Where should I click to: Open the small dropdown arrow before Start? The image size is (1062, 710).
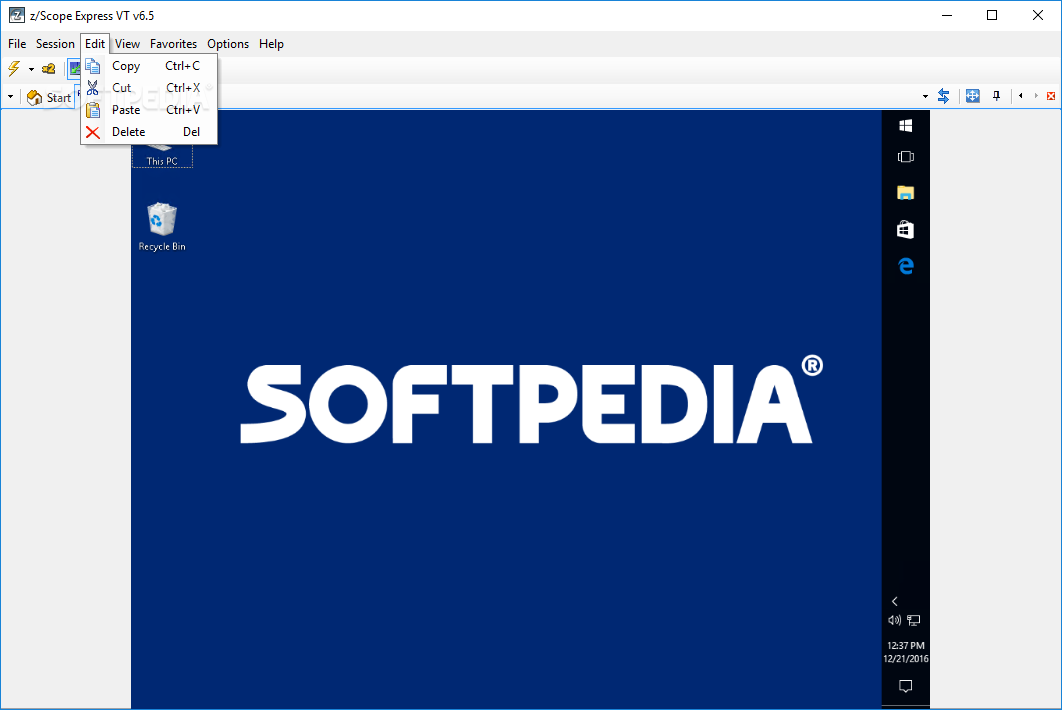click(x=10, y=97)
